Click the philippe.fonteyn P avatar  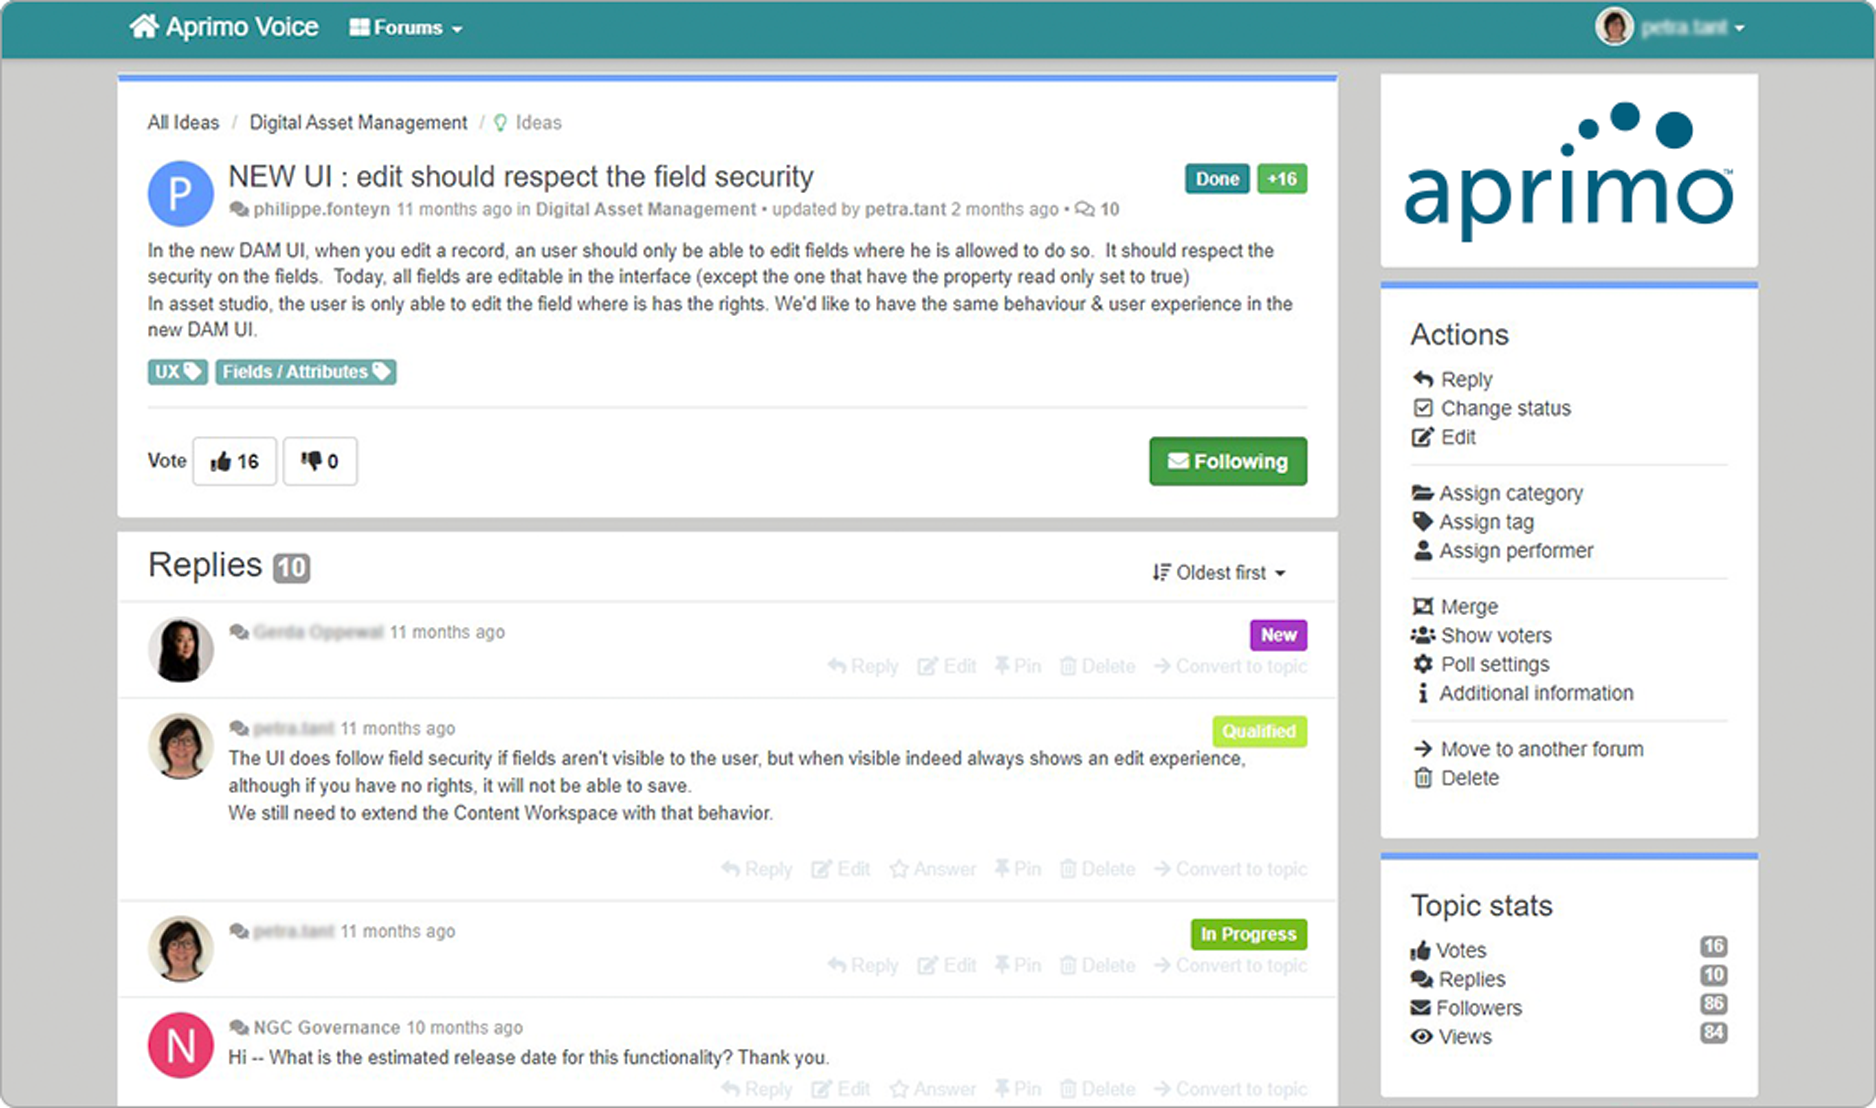[x=181, y=194]
